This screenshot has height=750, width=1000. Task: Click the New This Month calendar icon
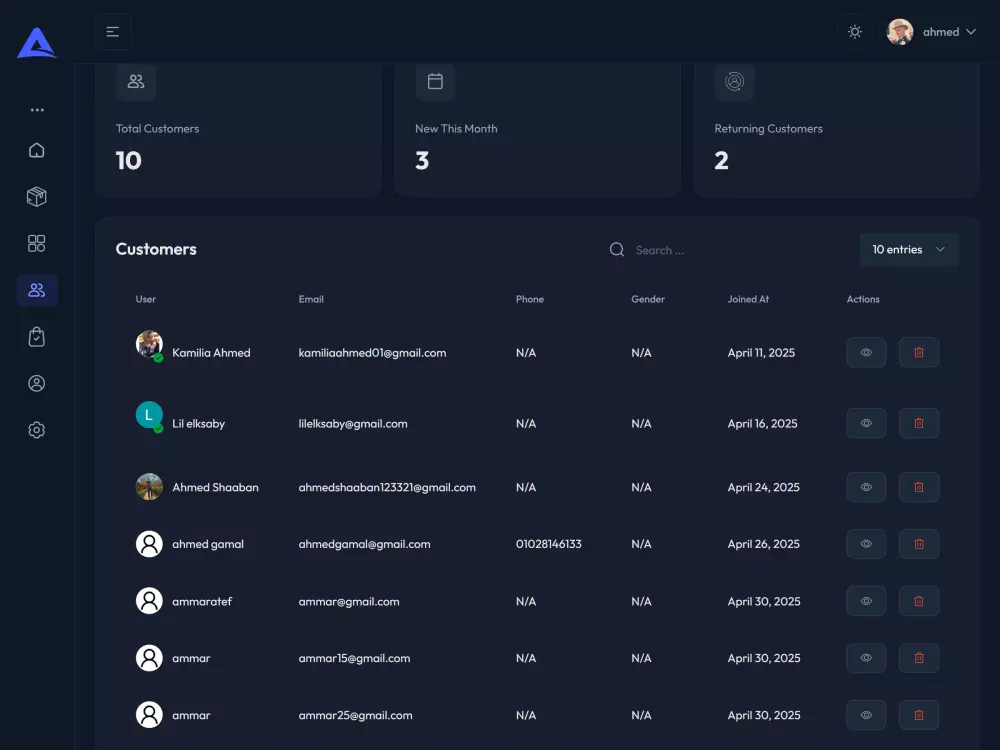point(435,82)
